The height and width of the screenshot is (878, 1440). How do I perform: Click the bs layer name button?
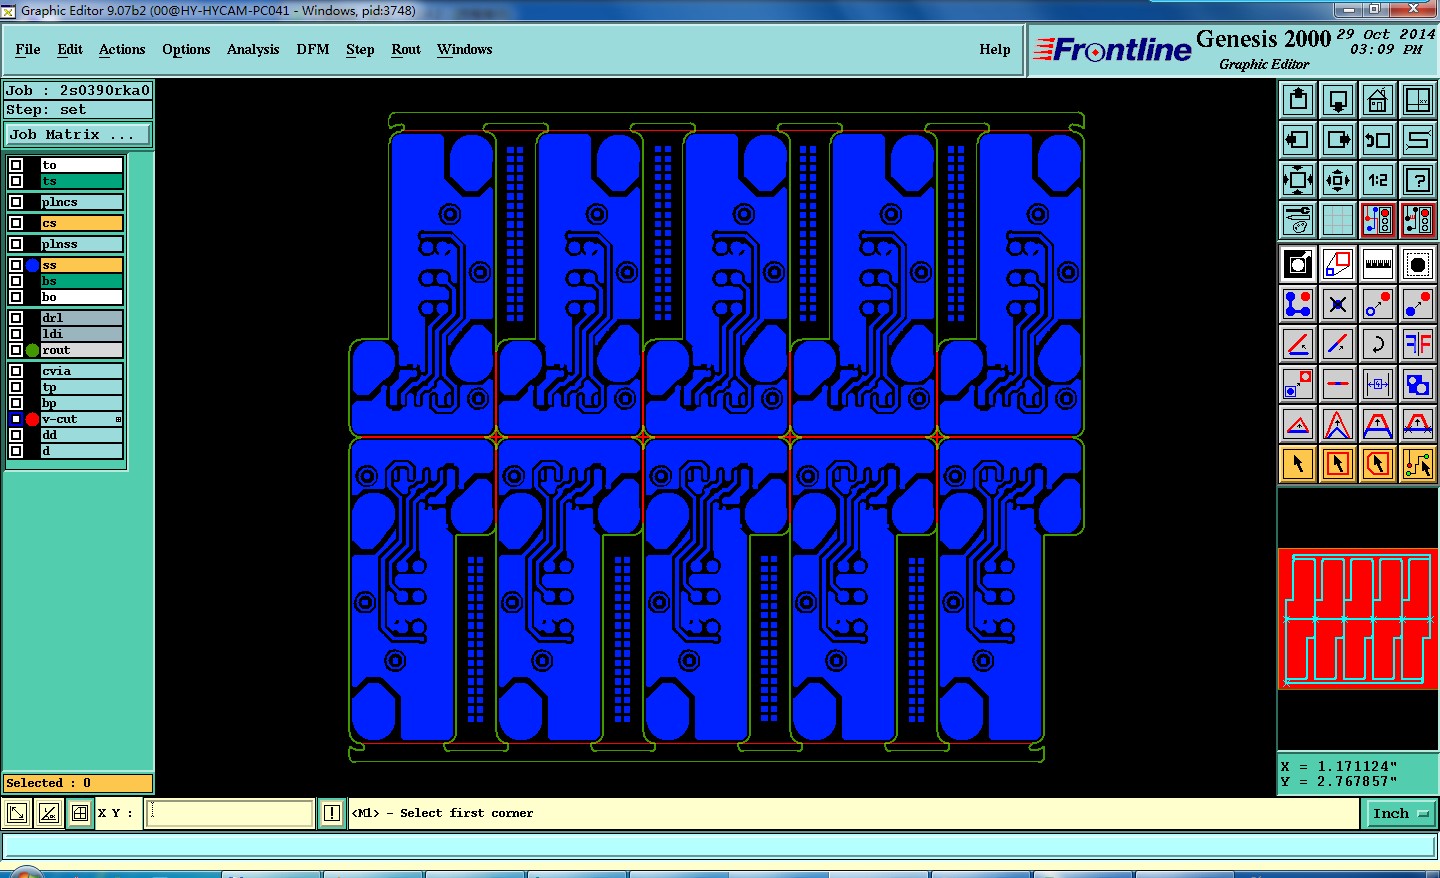click(x=82, y=281)
